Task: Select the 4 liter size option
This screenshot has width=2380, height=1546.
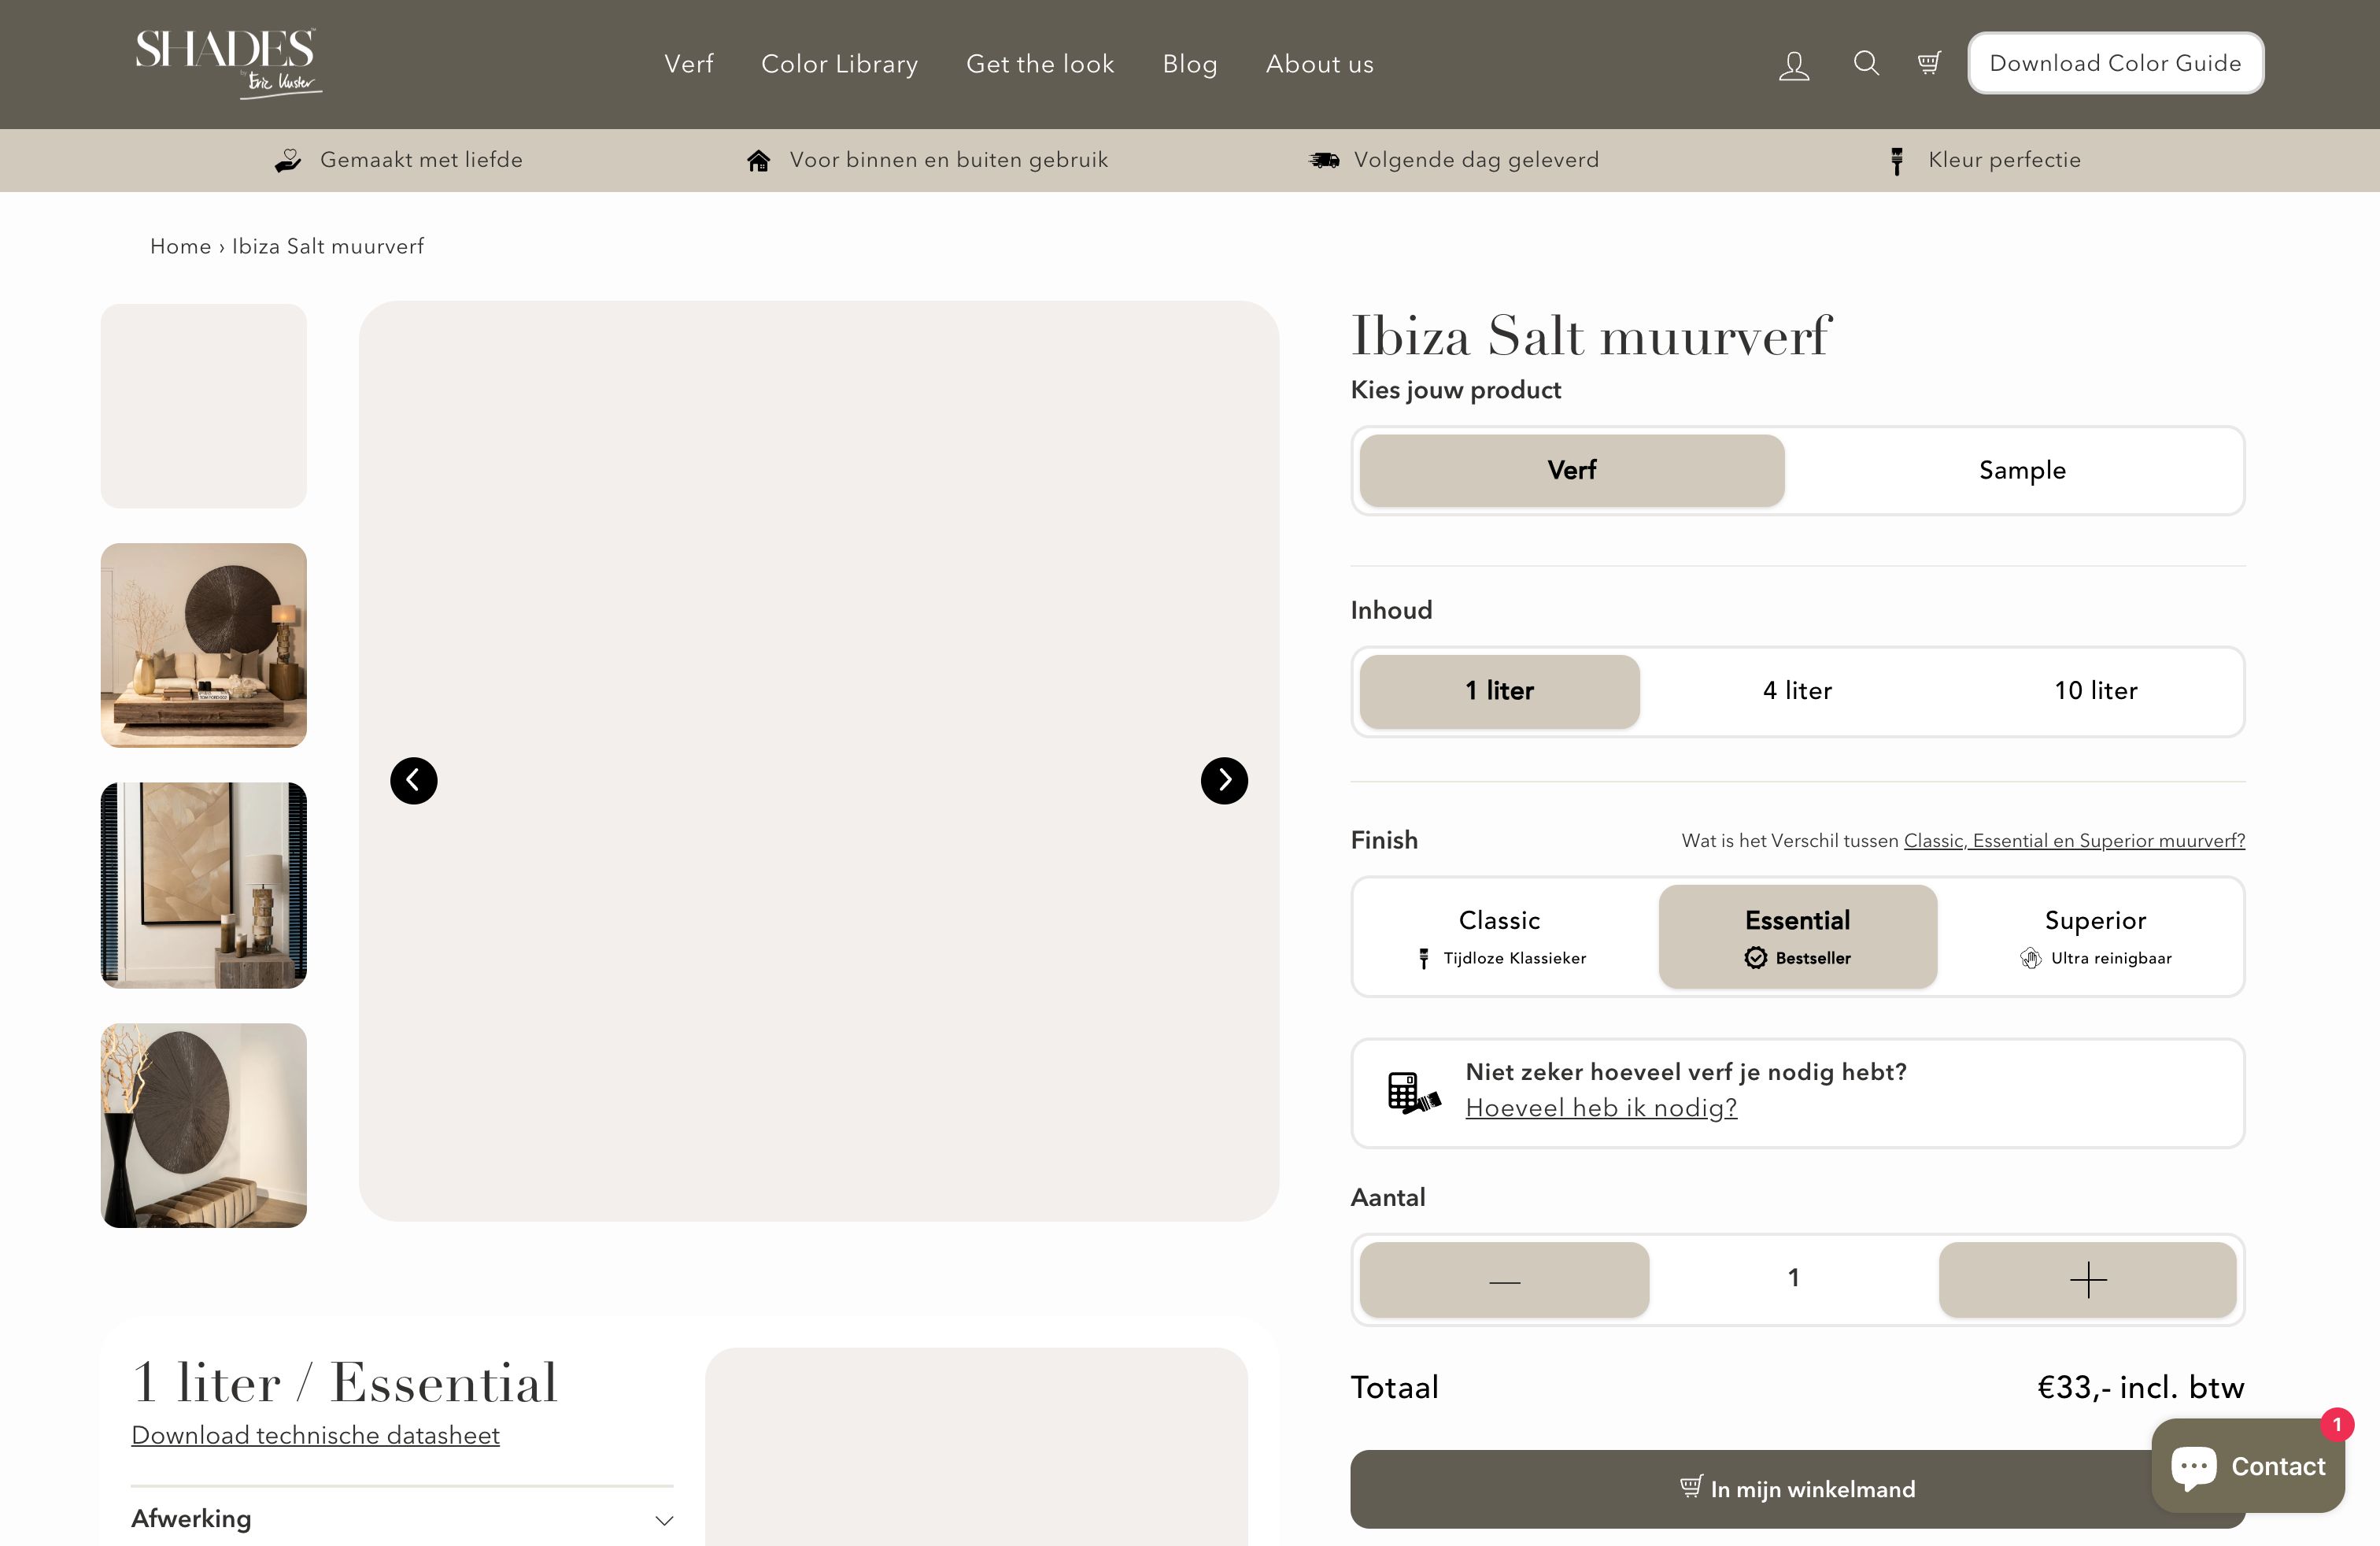Action: (x=1796, y=691)
